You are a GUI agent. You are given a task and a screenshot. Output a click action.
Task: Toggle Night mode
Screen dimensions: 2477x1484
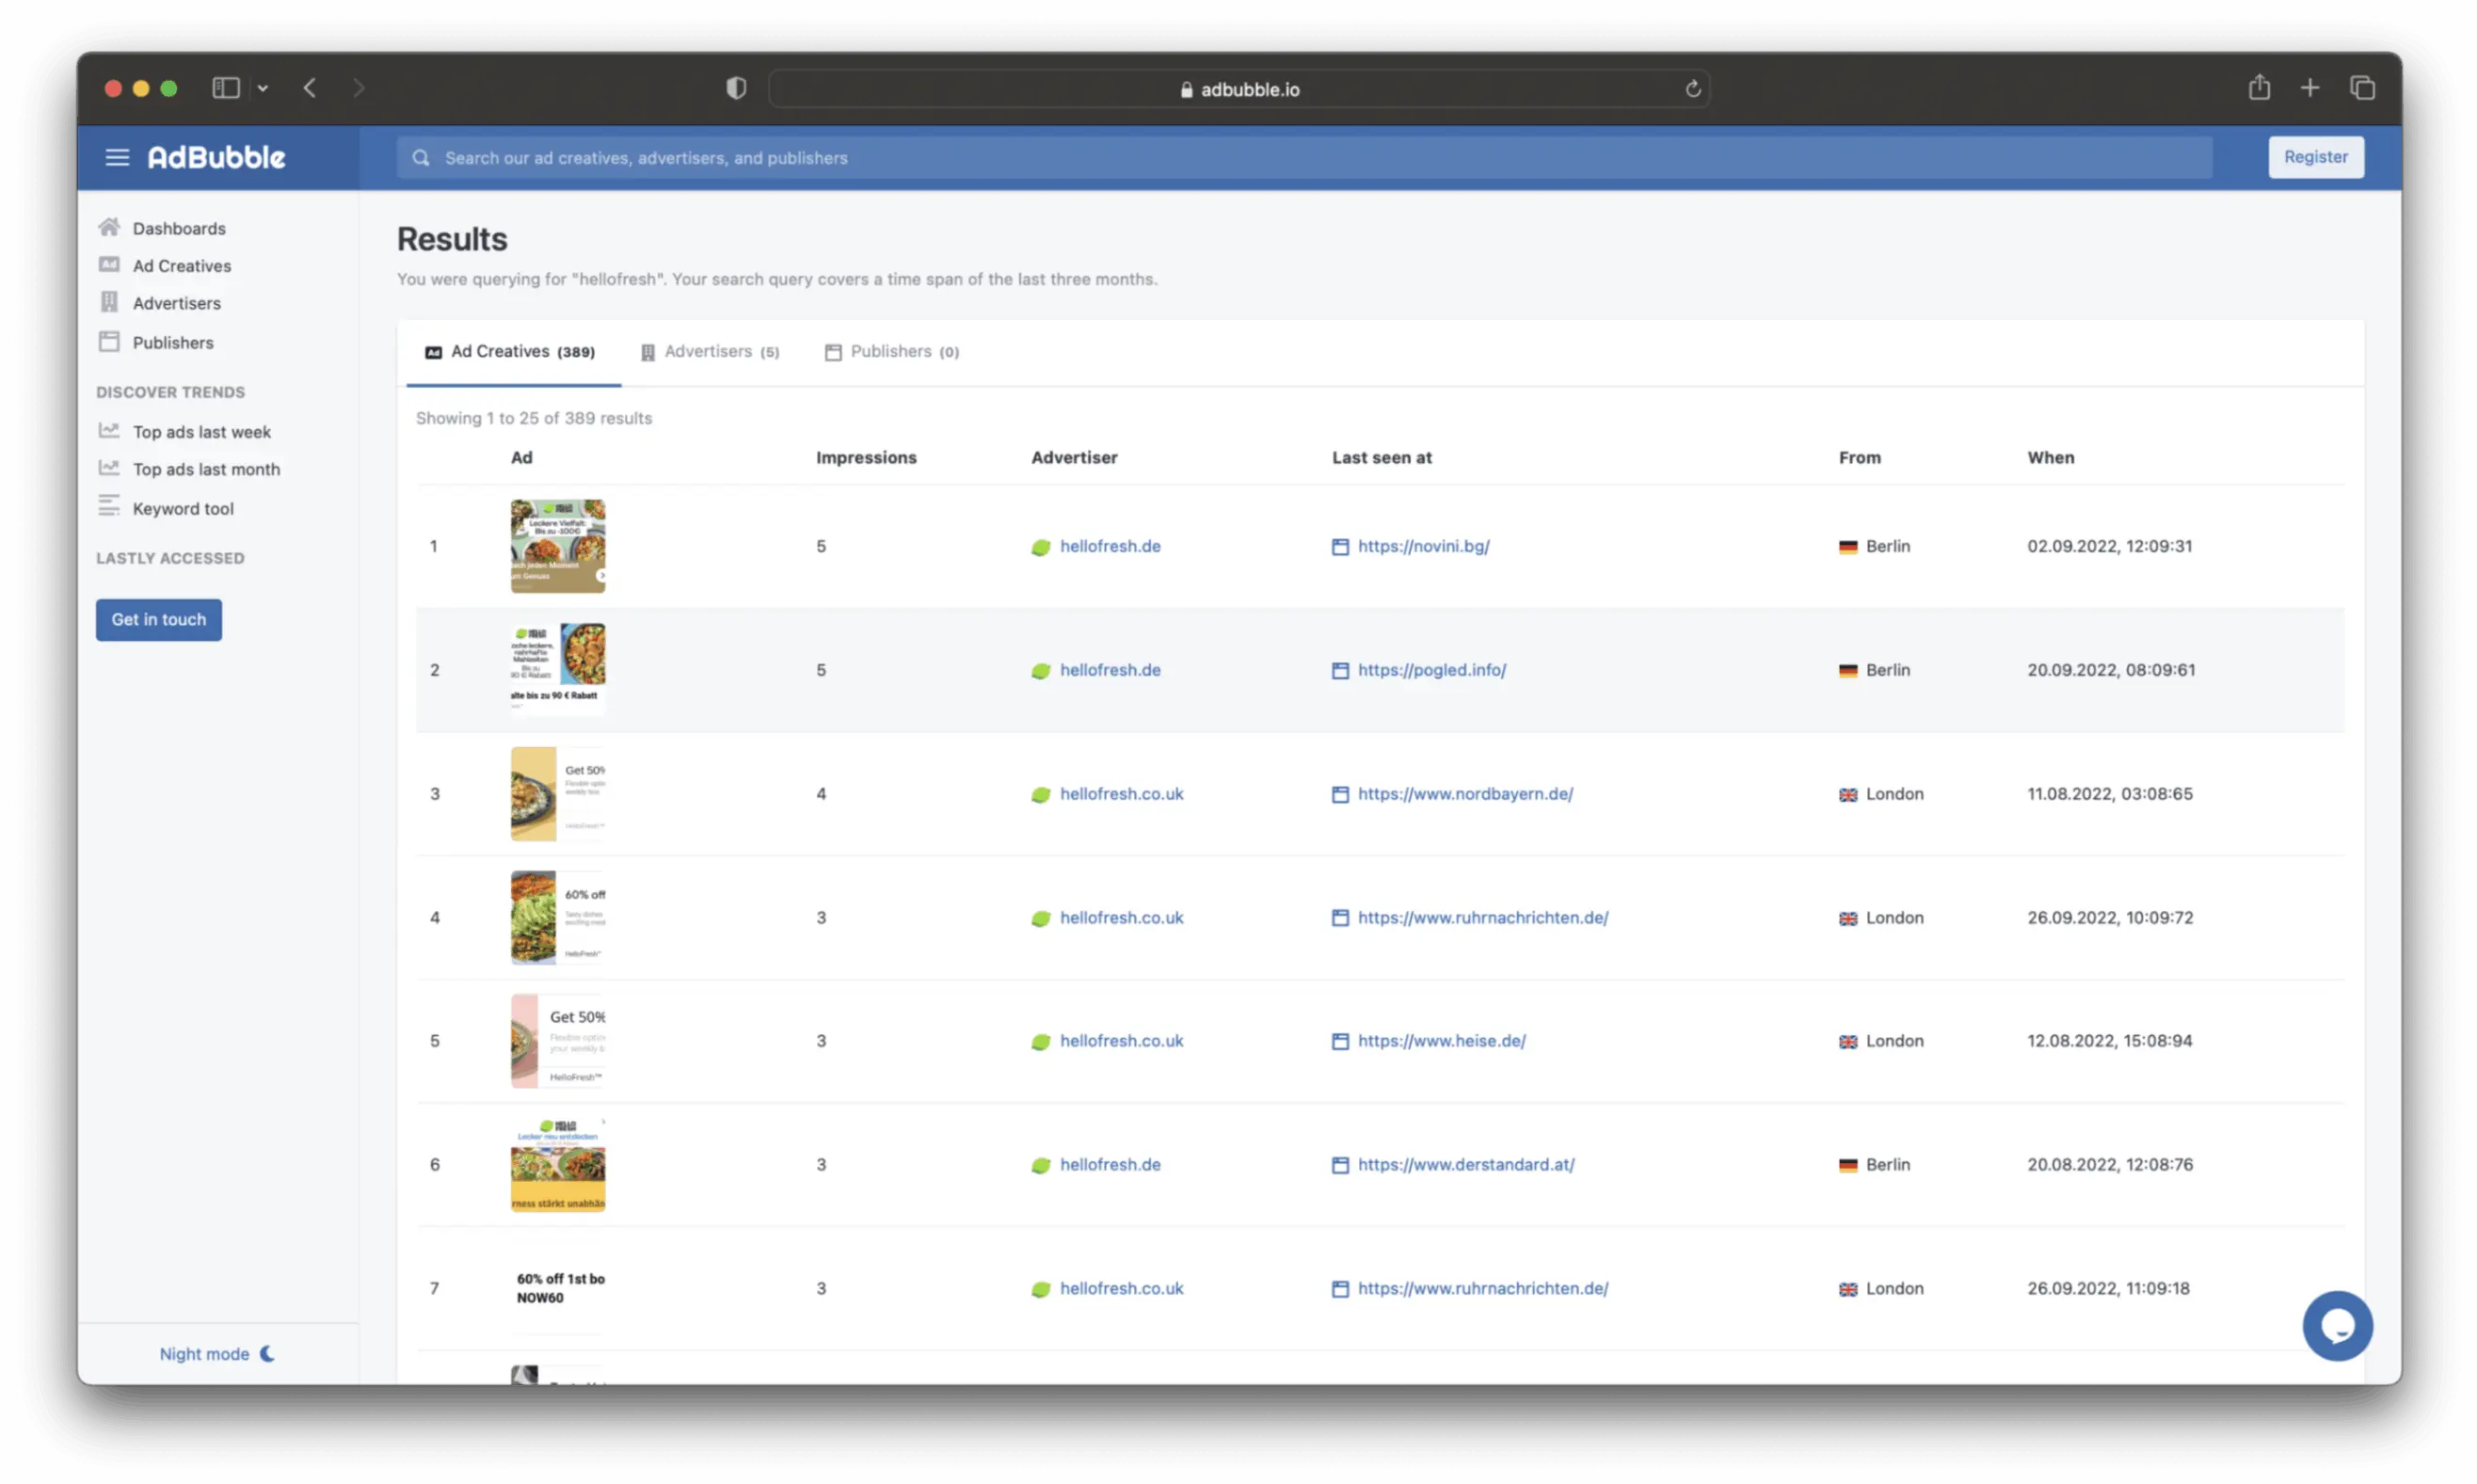click(217, 1353)
